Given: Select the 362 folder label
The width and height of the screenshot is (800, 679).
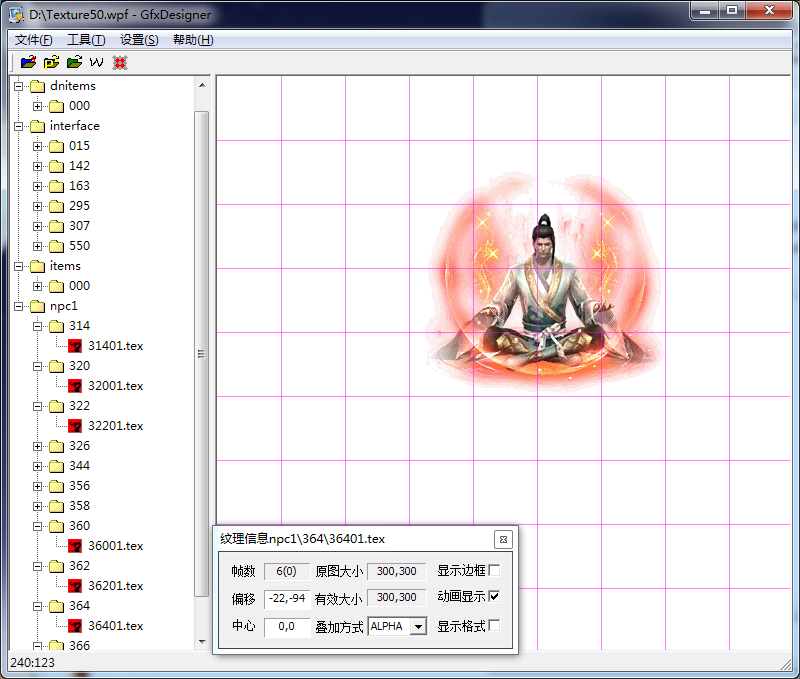Looking at the screenshot, I should pos(79,566).
